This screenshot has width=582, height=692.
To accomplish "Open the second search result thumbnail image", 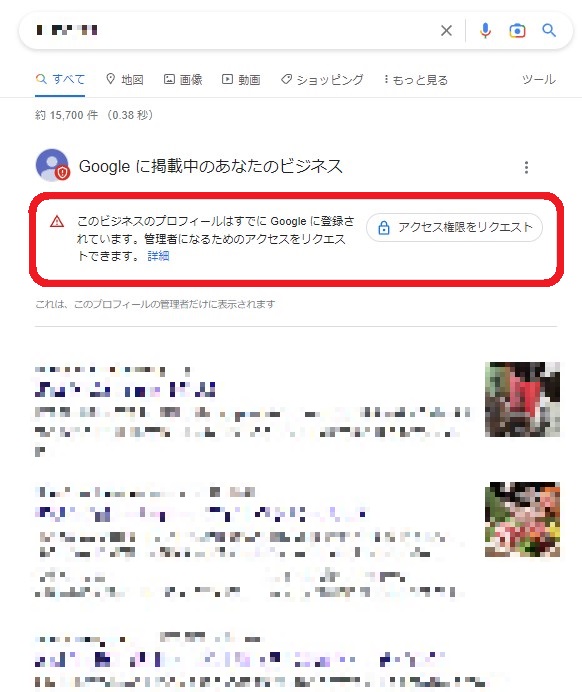I will [x=522, y=519].
